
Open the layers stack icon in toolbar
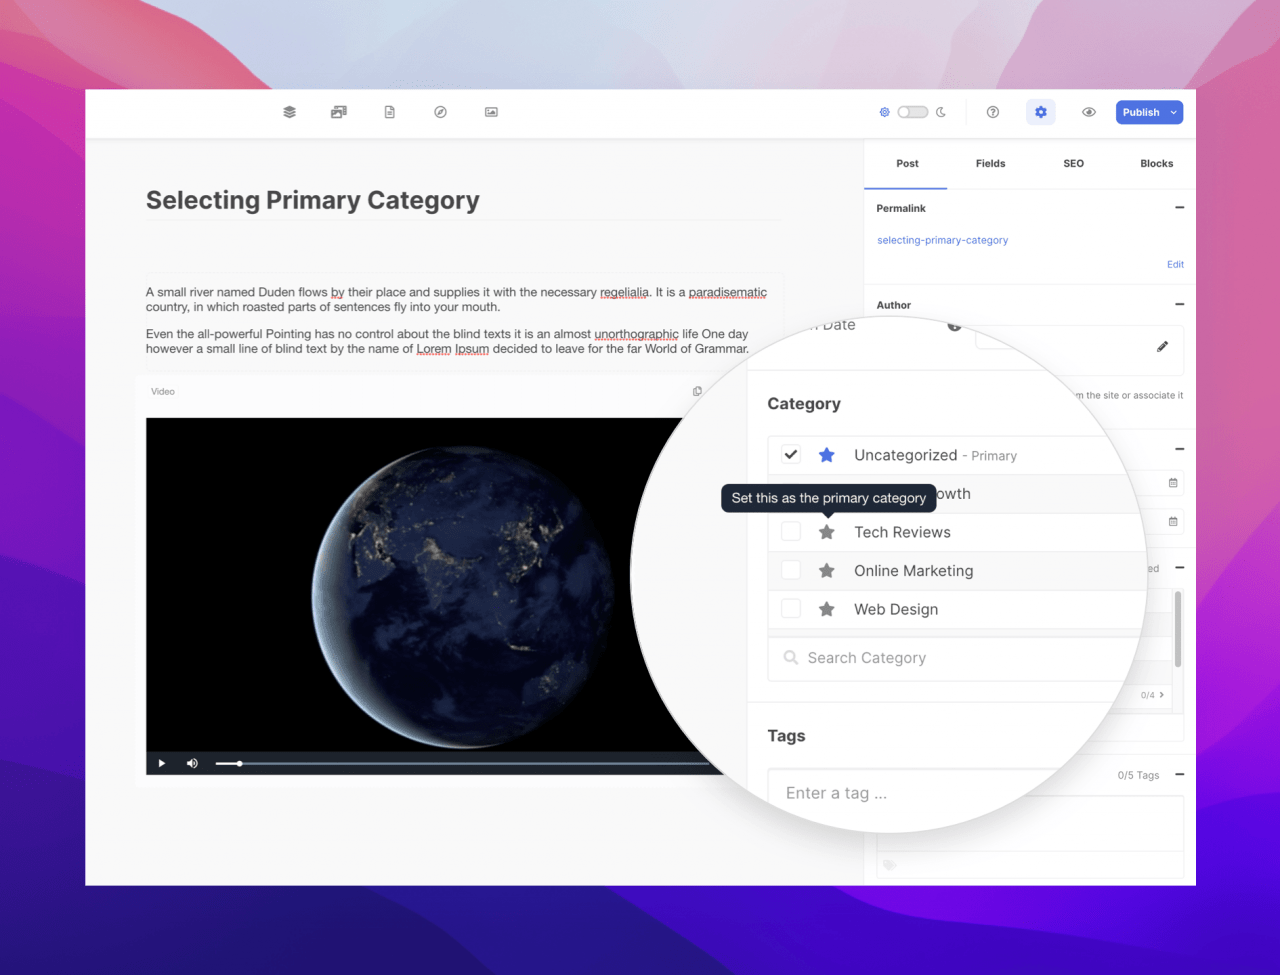(289, 112)
